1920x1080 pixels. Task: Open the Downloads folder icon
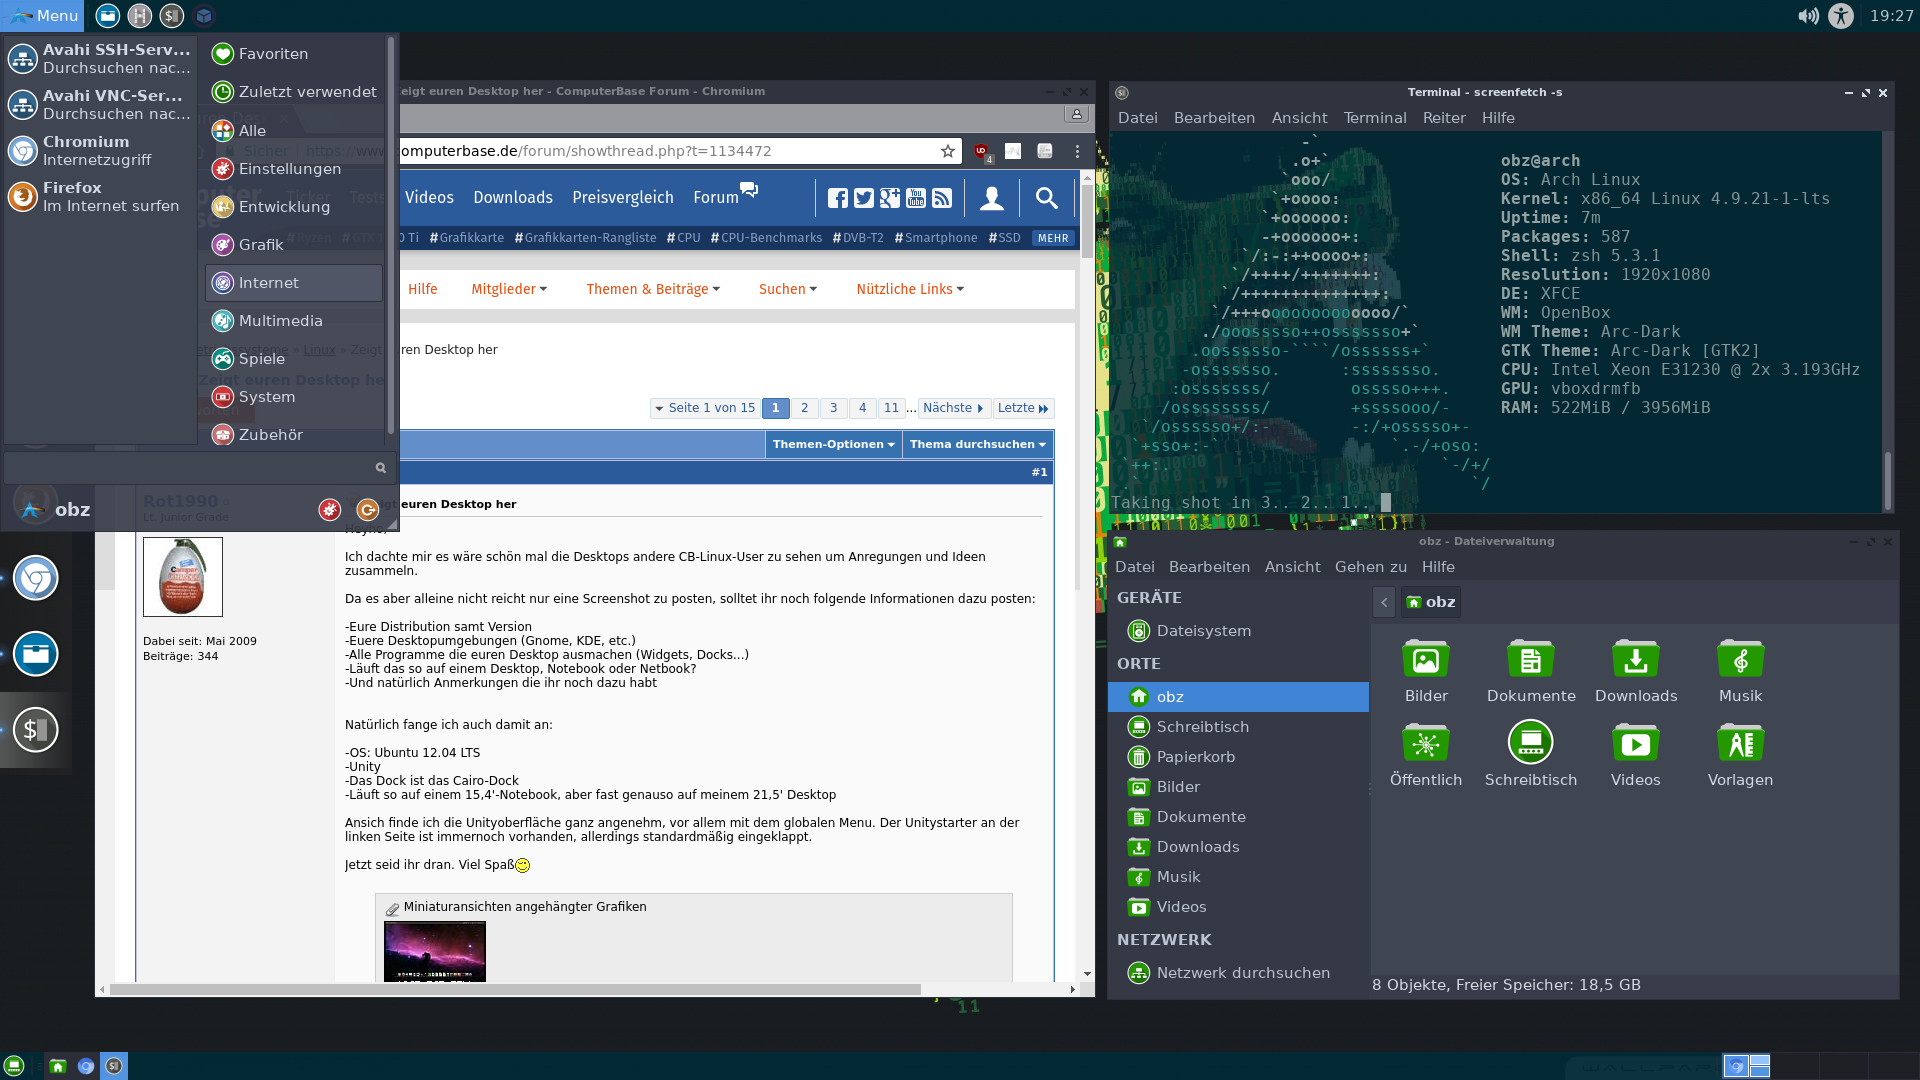(x=1636, y=660)
